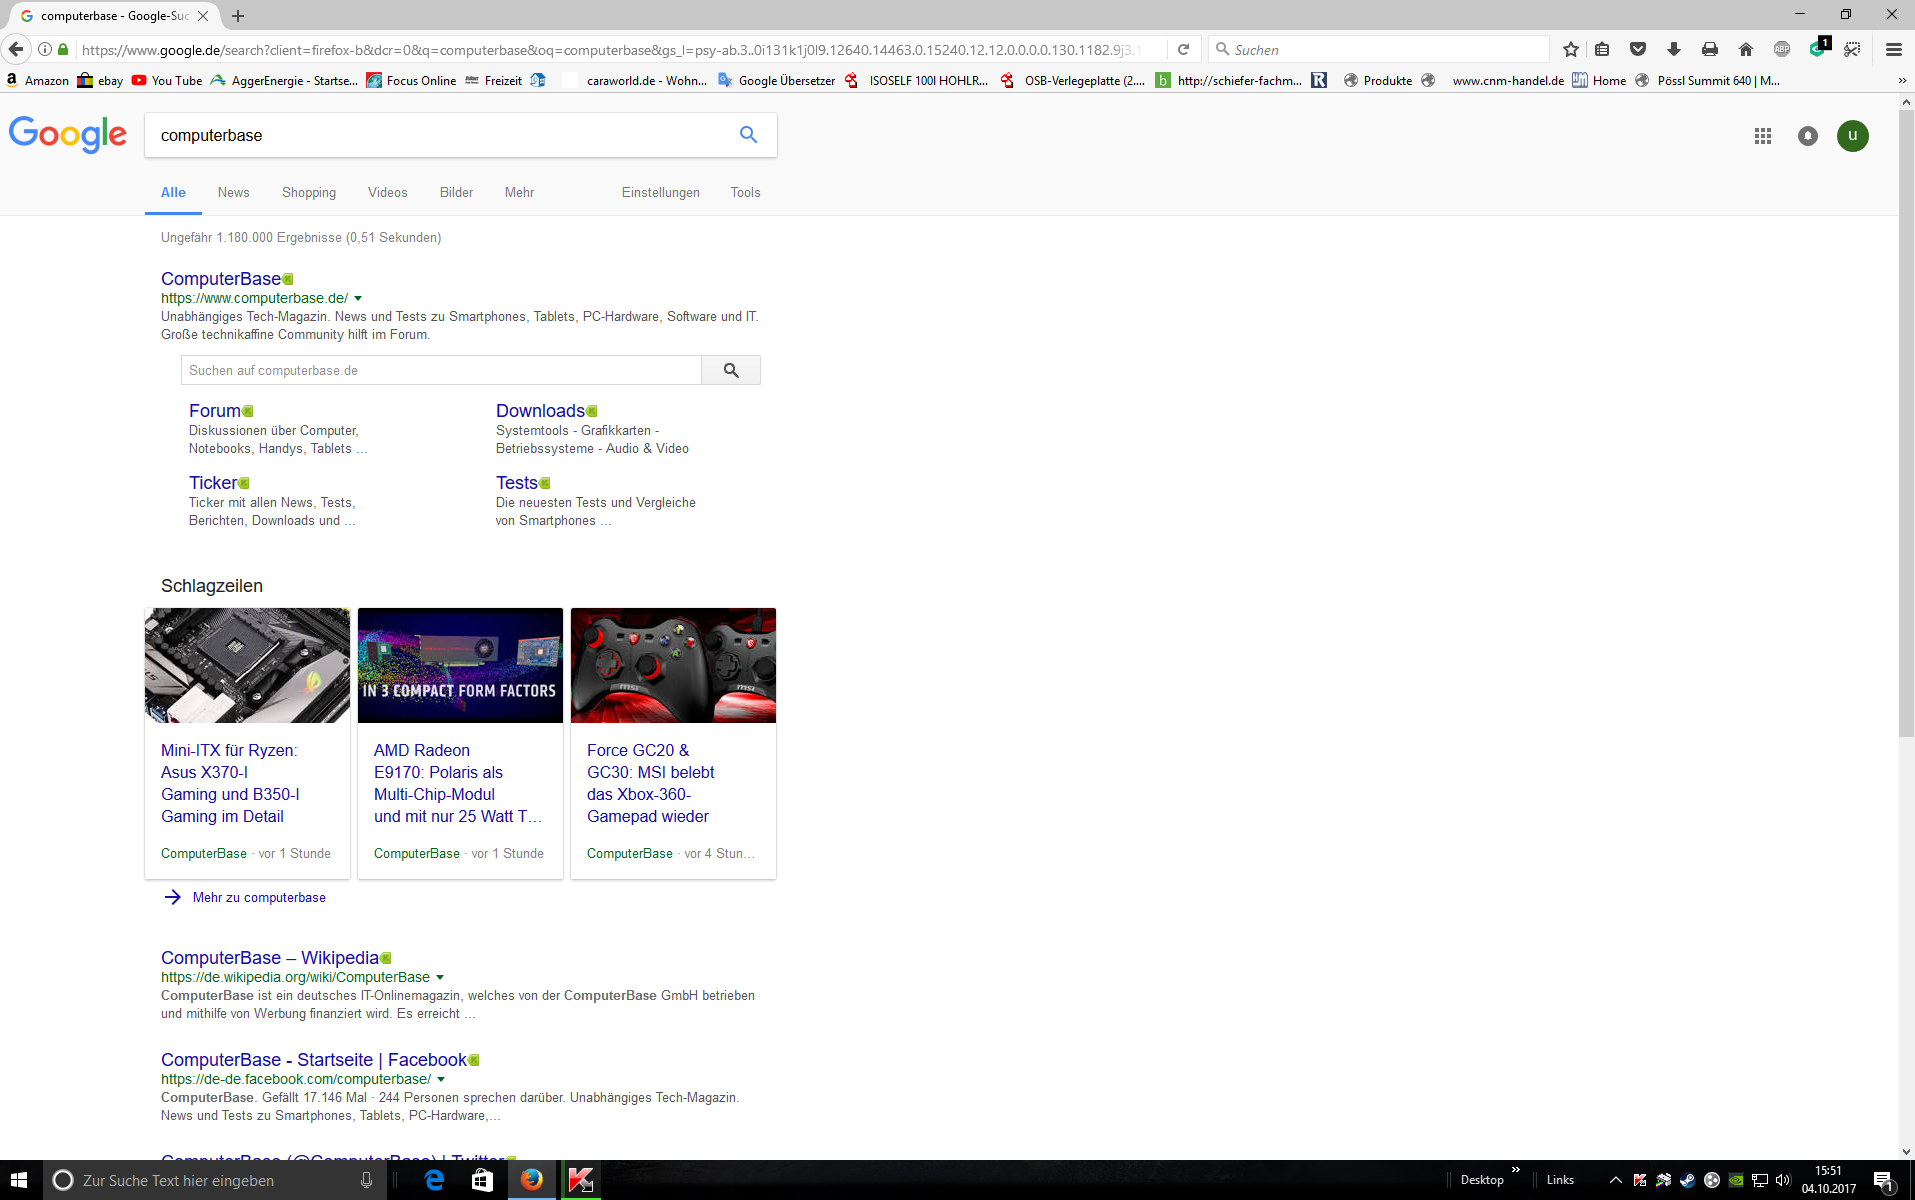
Task: Expand dropdown arrow beside Wikipedia result URL
Action: 440,977
